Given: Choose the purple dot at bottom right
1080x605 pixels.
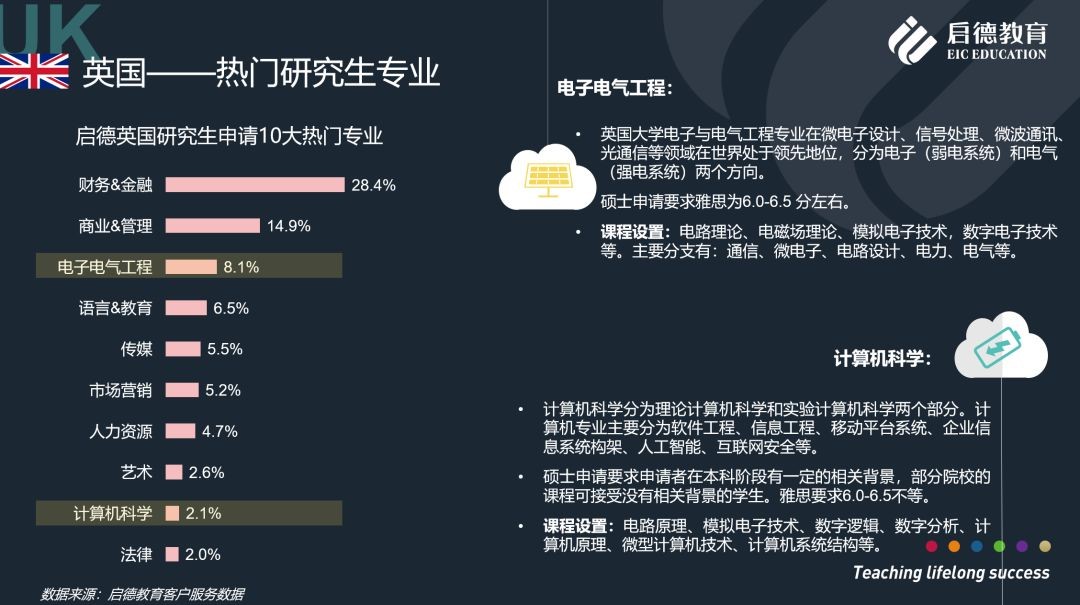Looking at the screenshot, I should pyautogui.click(x=1022, y=546).
